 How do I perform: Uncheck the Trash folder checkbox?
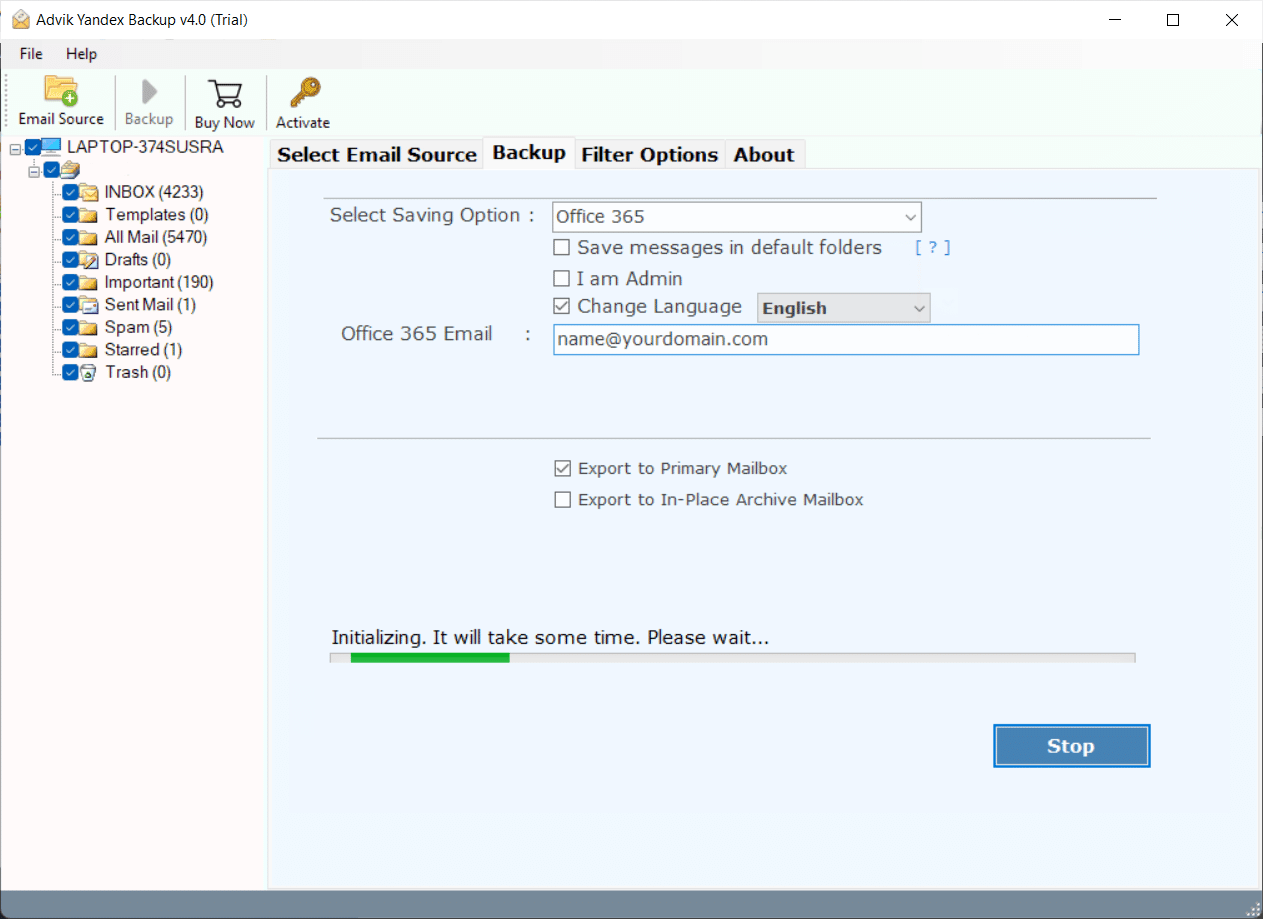tap(70, 372)
